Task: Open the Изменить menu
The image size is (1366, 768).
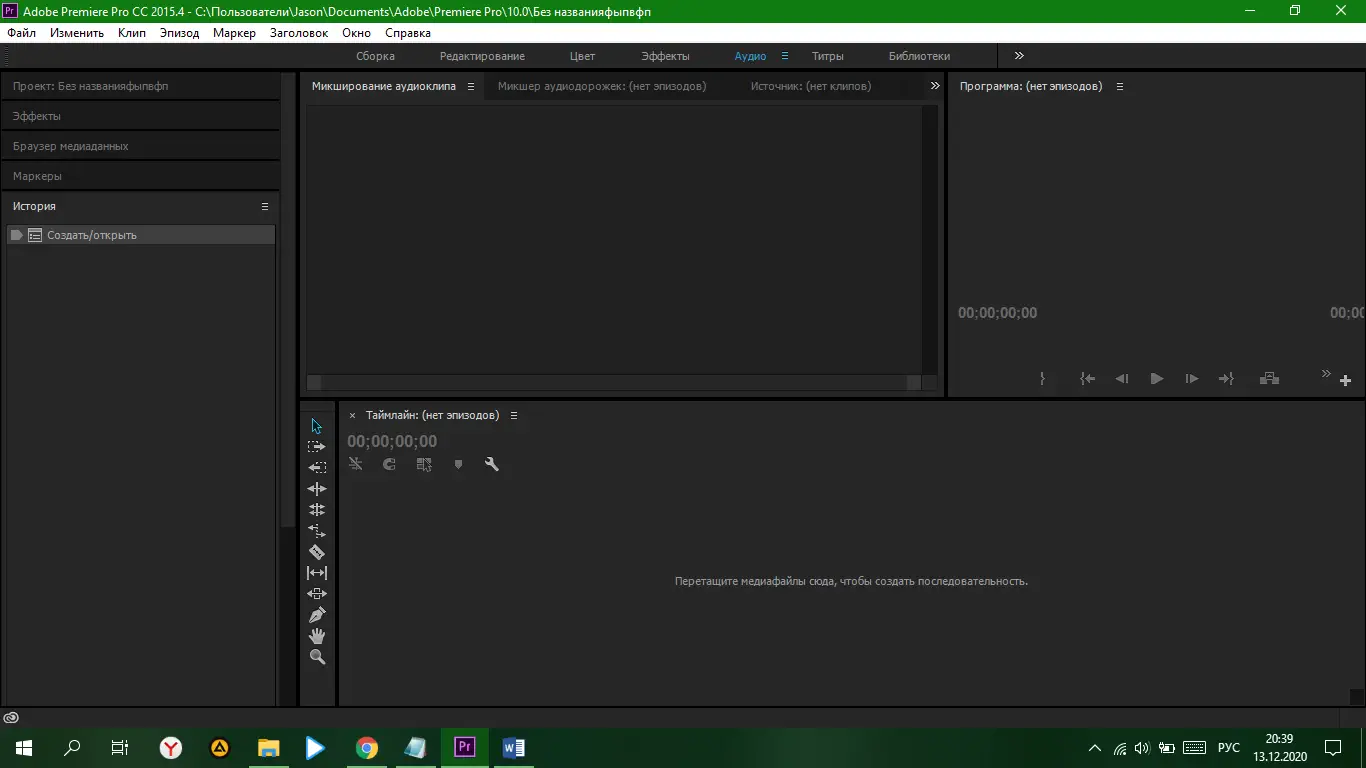Action: point(77,33)
